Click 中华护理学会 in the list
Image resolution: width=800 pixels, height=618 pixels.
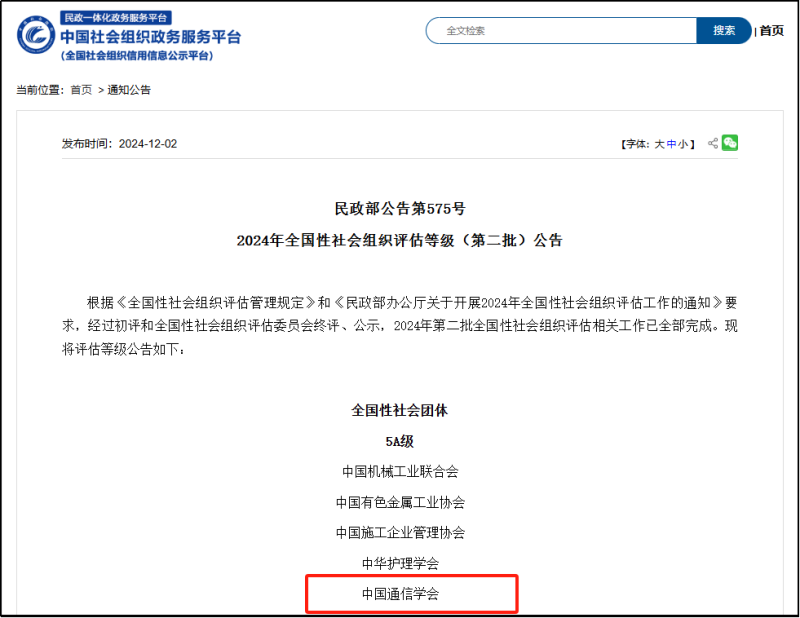400,563
